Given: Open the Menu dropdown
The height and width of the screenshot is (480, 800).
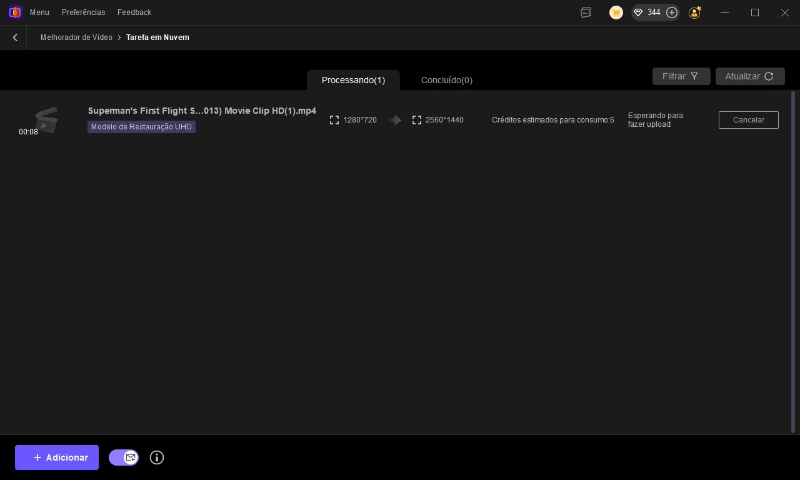Looking at the screenshot, I should (x=39, y=12).
